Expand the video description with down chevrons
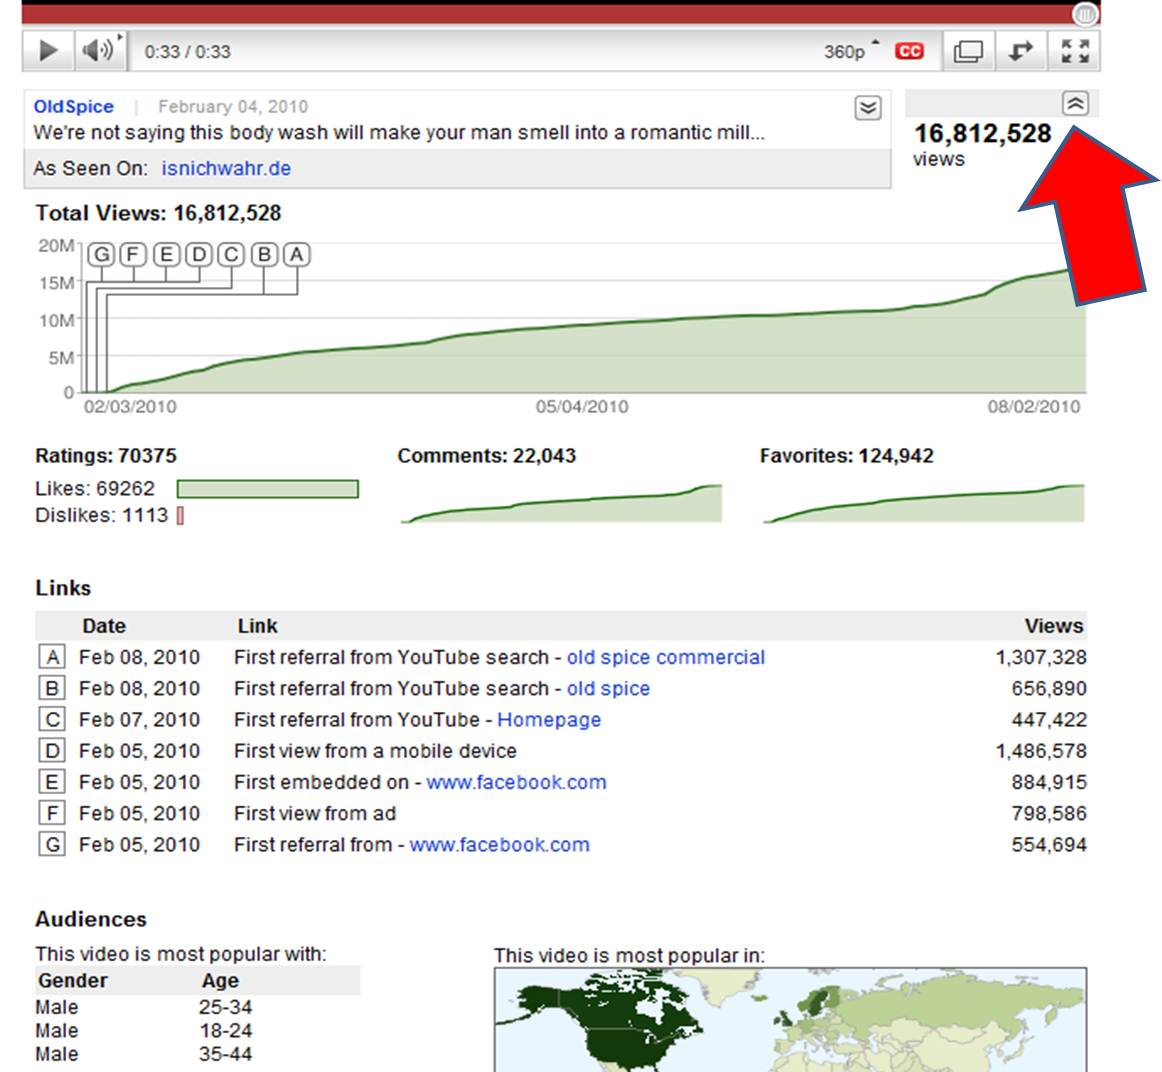 868,108
